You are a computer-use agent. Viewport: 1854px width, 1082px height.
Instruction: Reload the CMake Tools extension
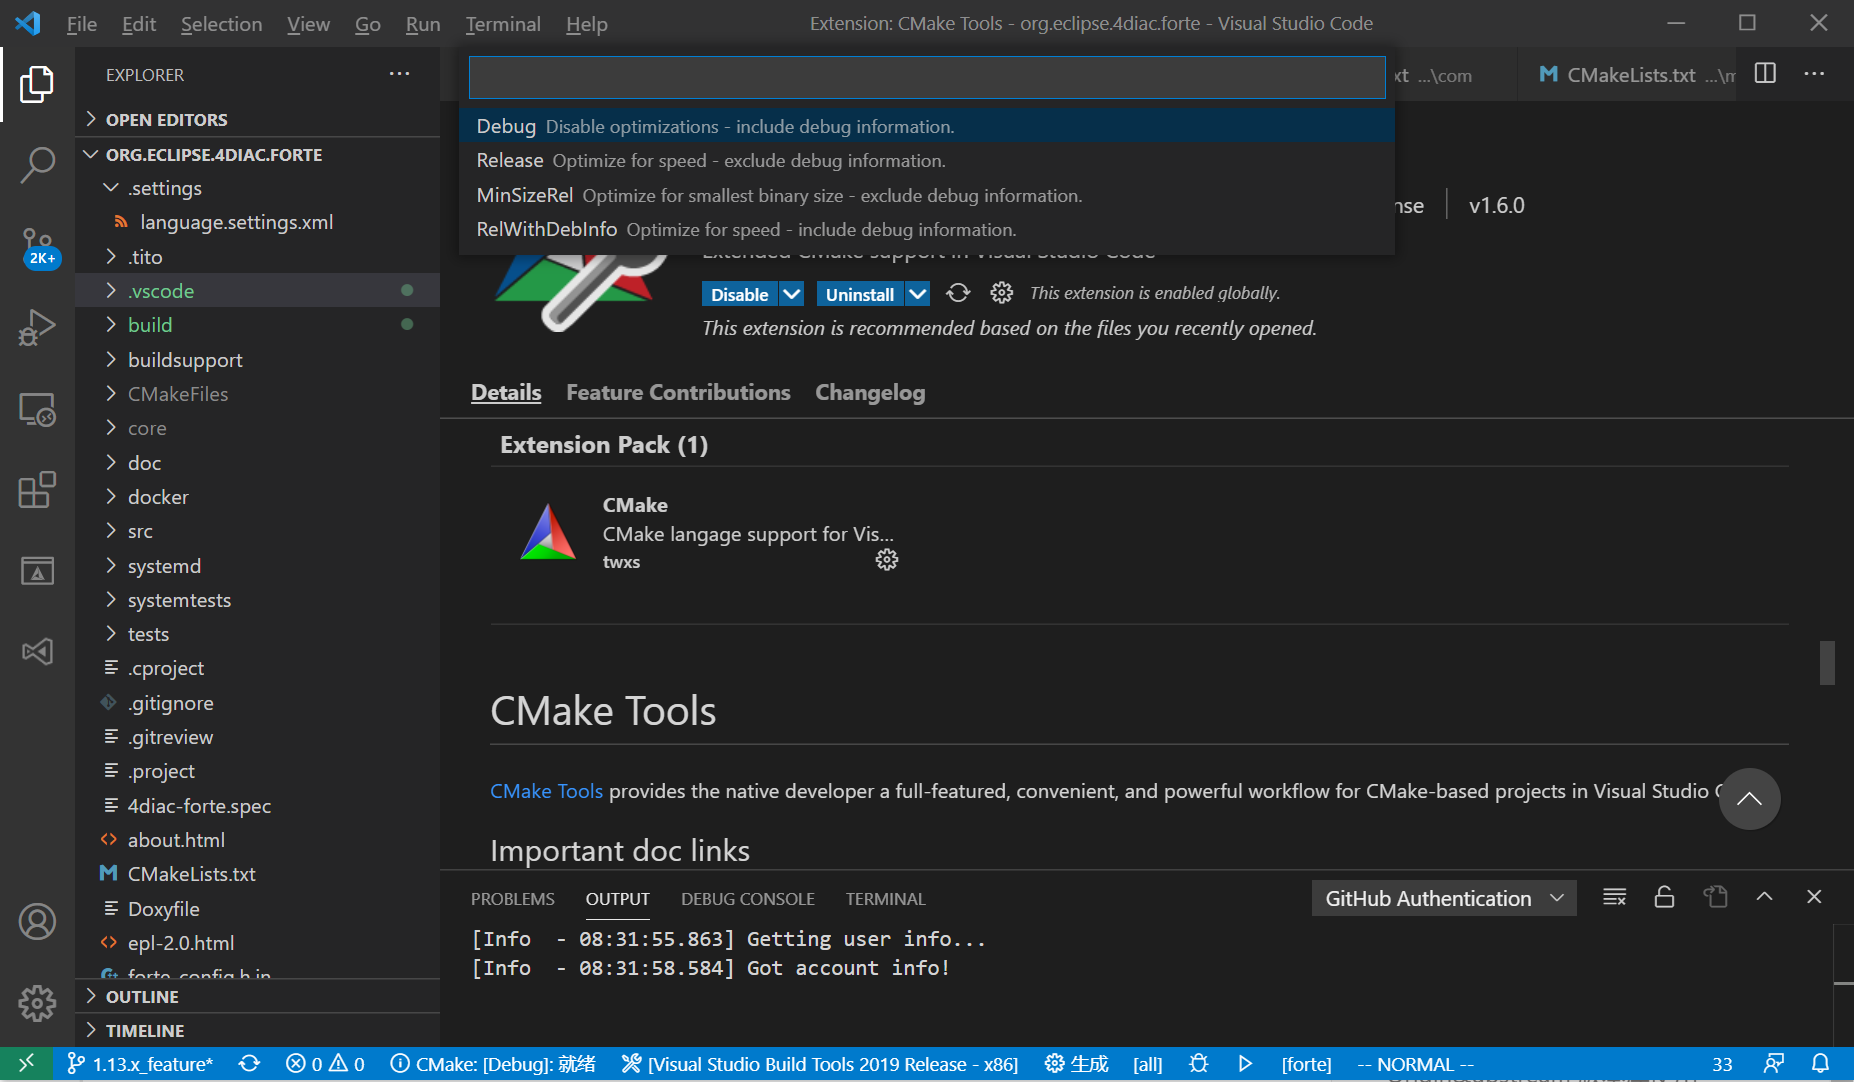(x=957, y=293)
